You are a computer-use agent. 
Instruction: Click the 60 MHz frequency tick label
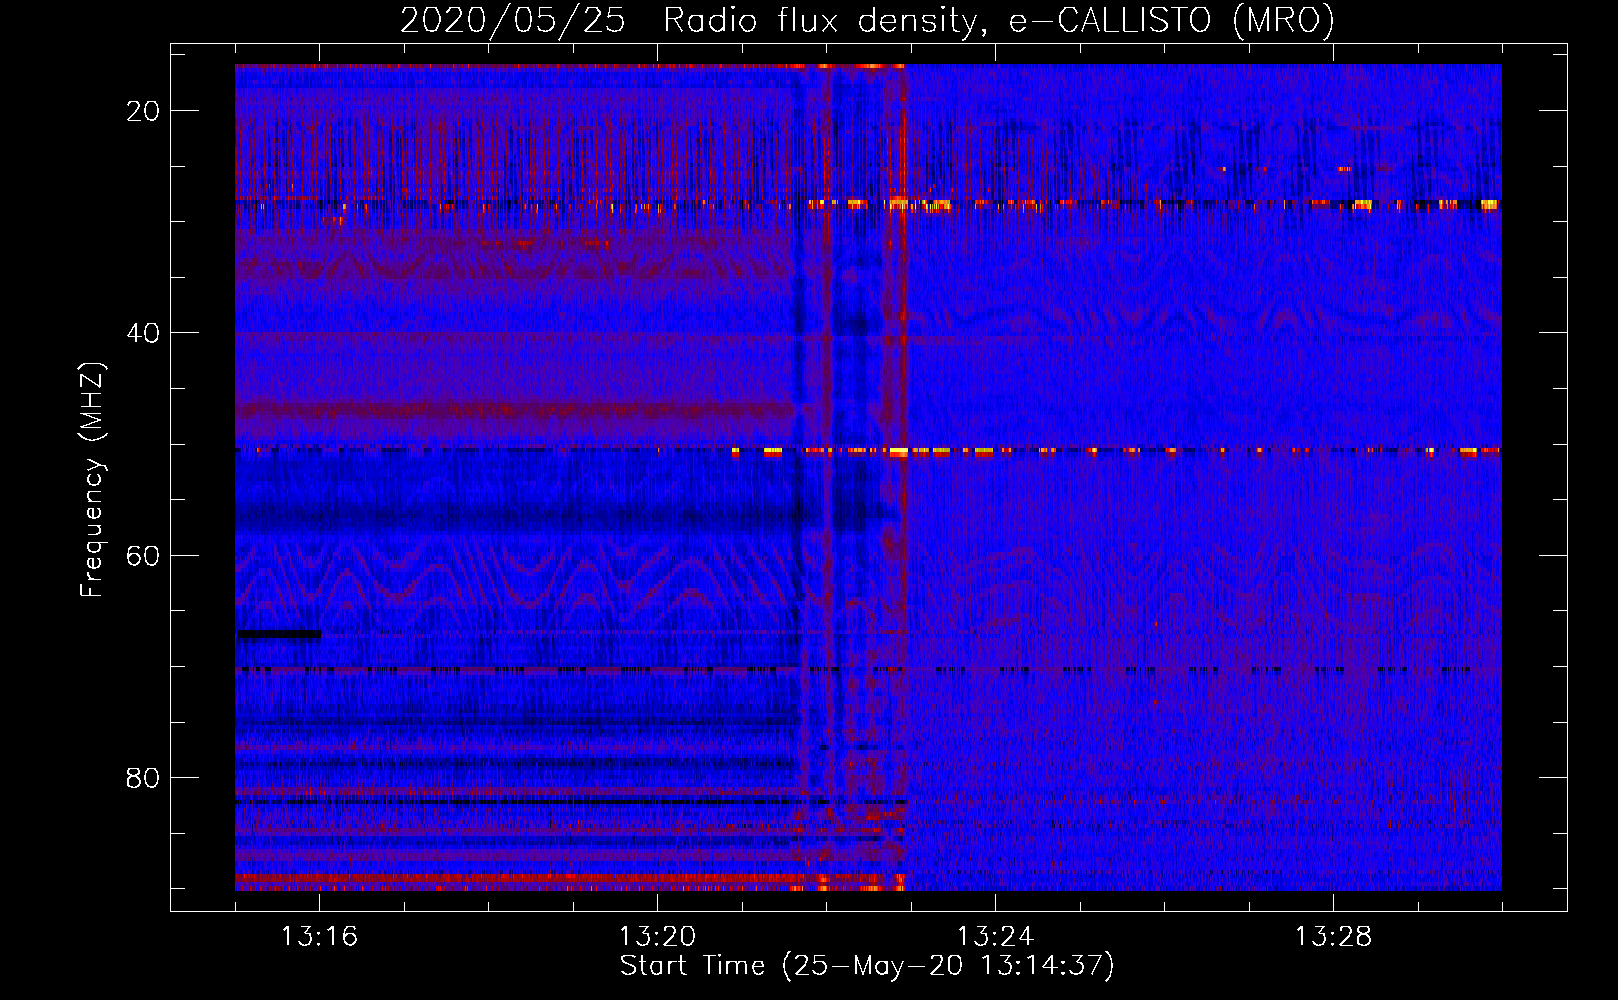pyautogui.click(x=143, y=555)
